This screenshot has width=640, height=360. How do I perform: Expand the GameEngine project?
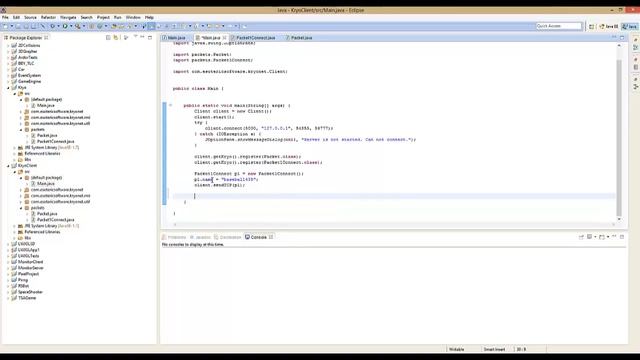click(8, 82)
